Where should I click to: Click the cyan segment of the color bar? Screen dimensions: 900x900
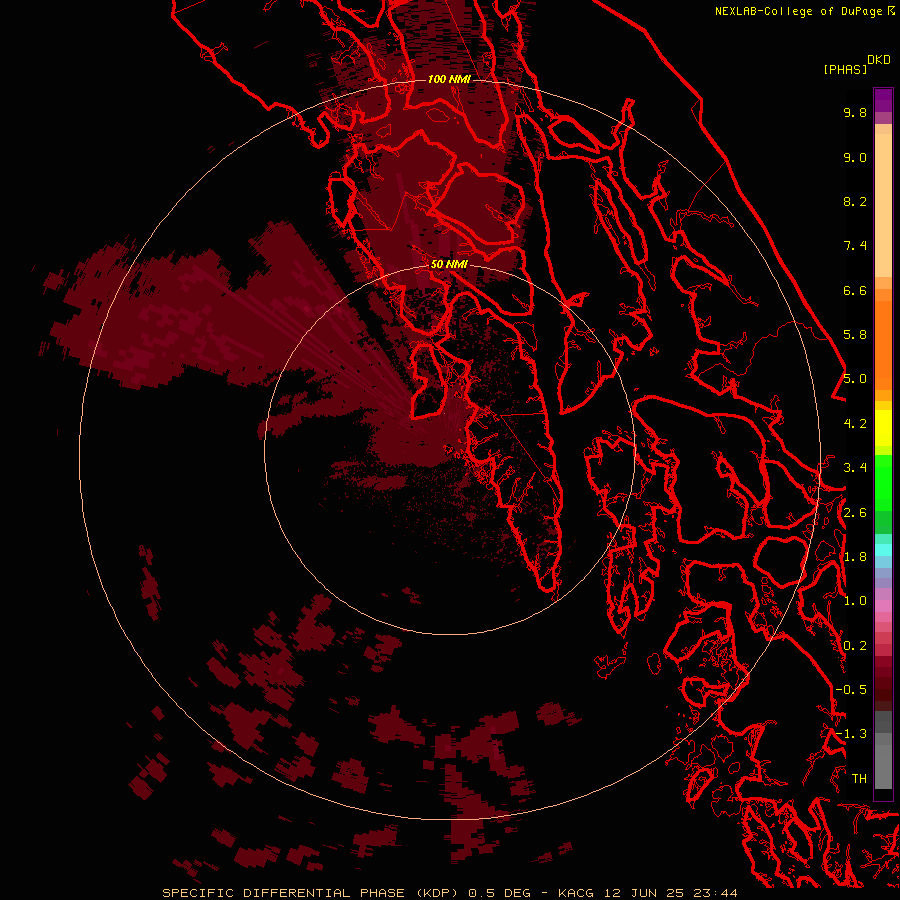(883, 549)
